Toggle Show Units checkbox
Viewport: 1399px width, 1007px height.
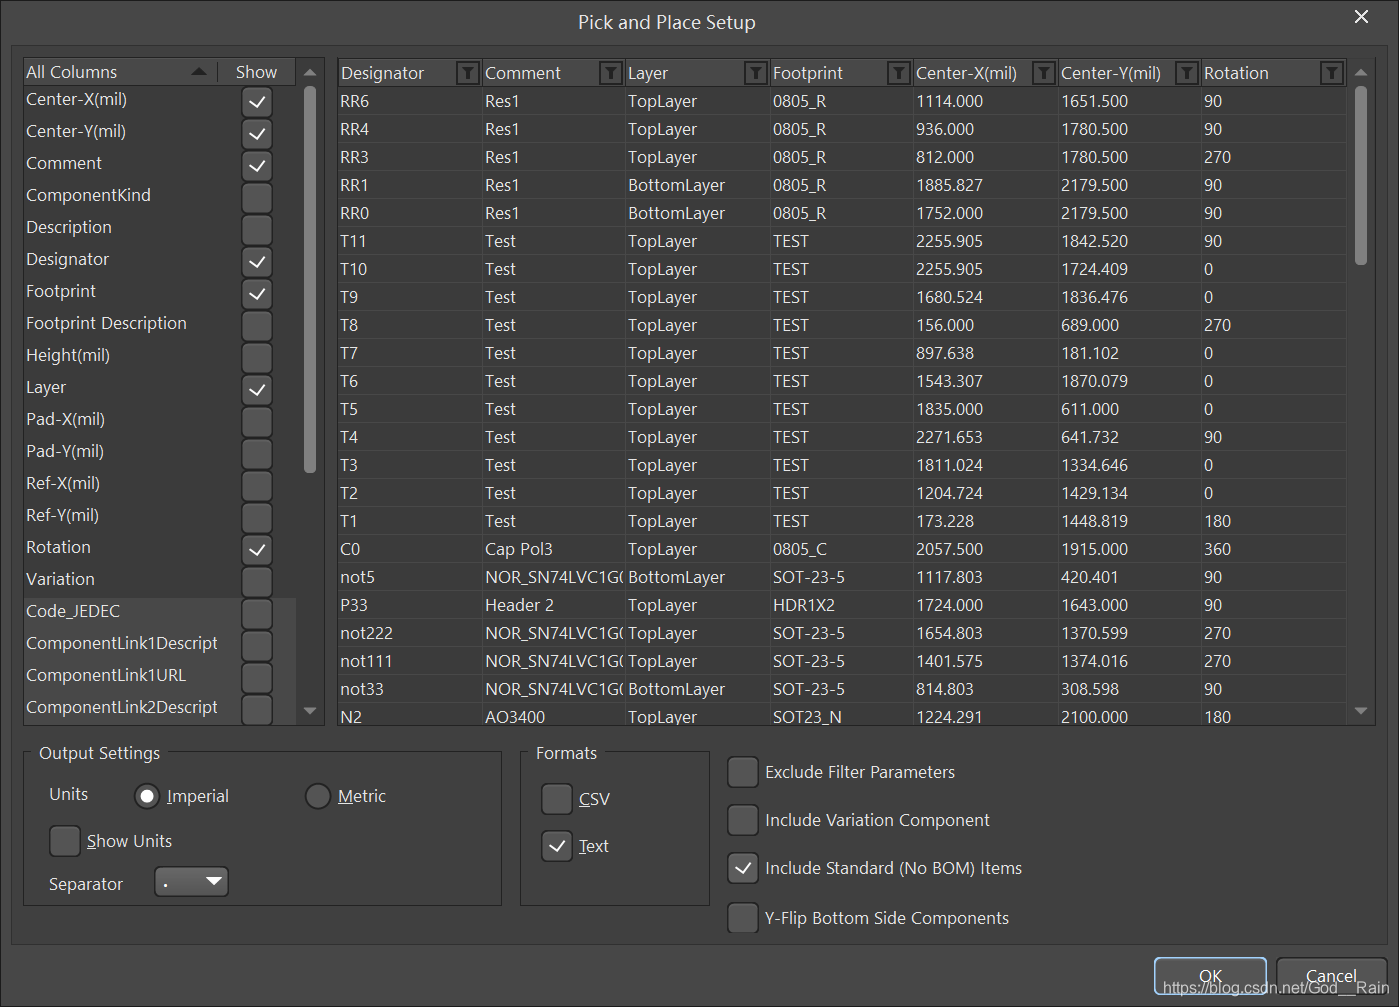click(x=65, y=841)
